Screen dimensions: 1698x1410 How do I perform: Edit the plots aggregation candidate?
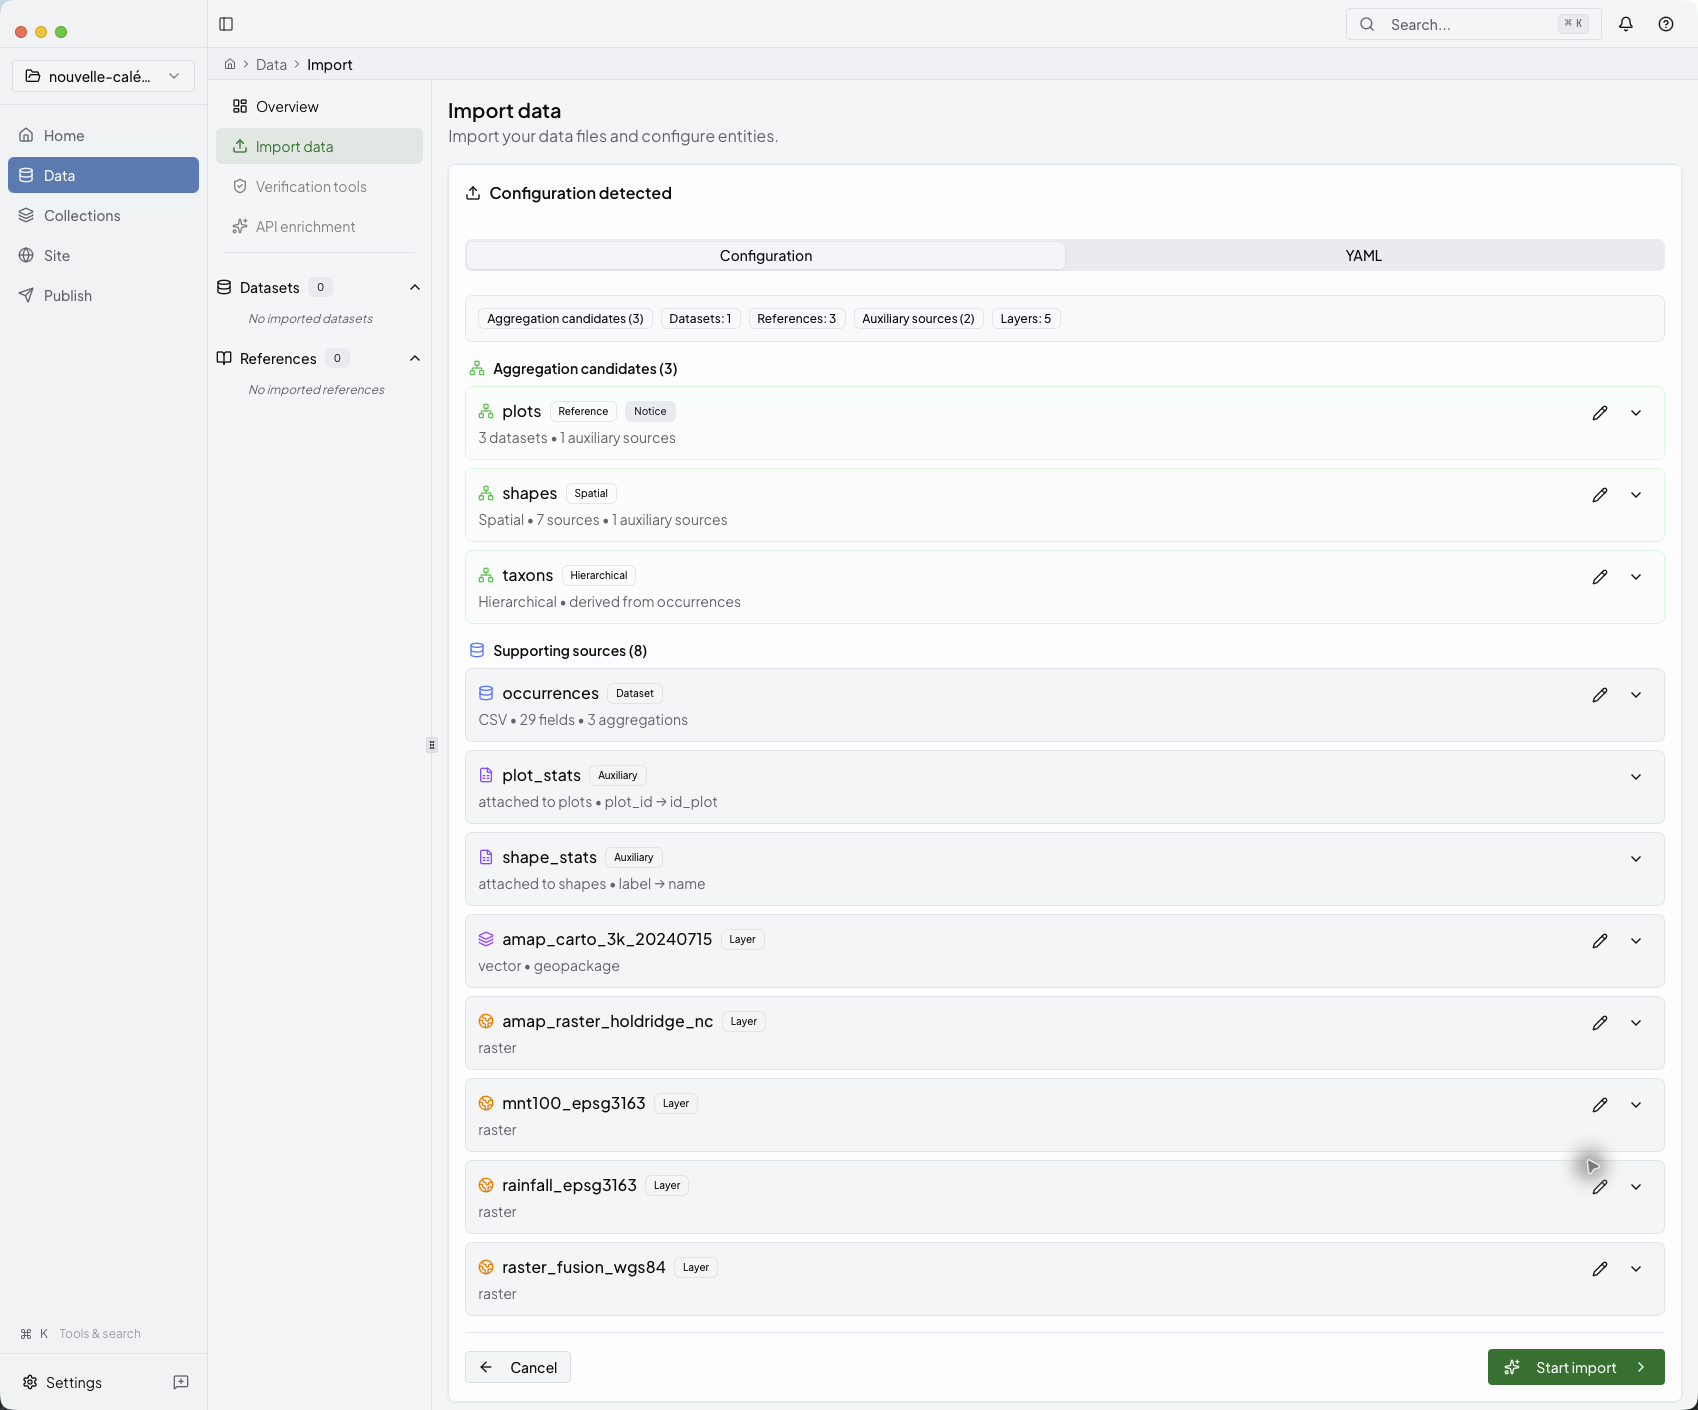pos(1600,413)
